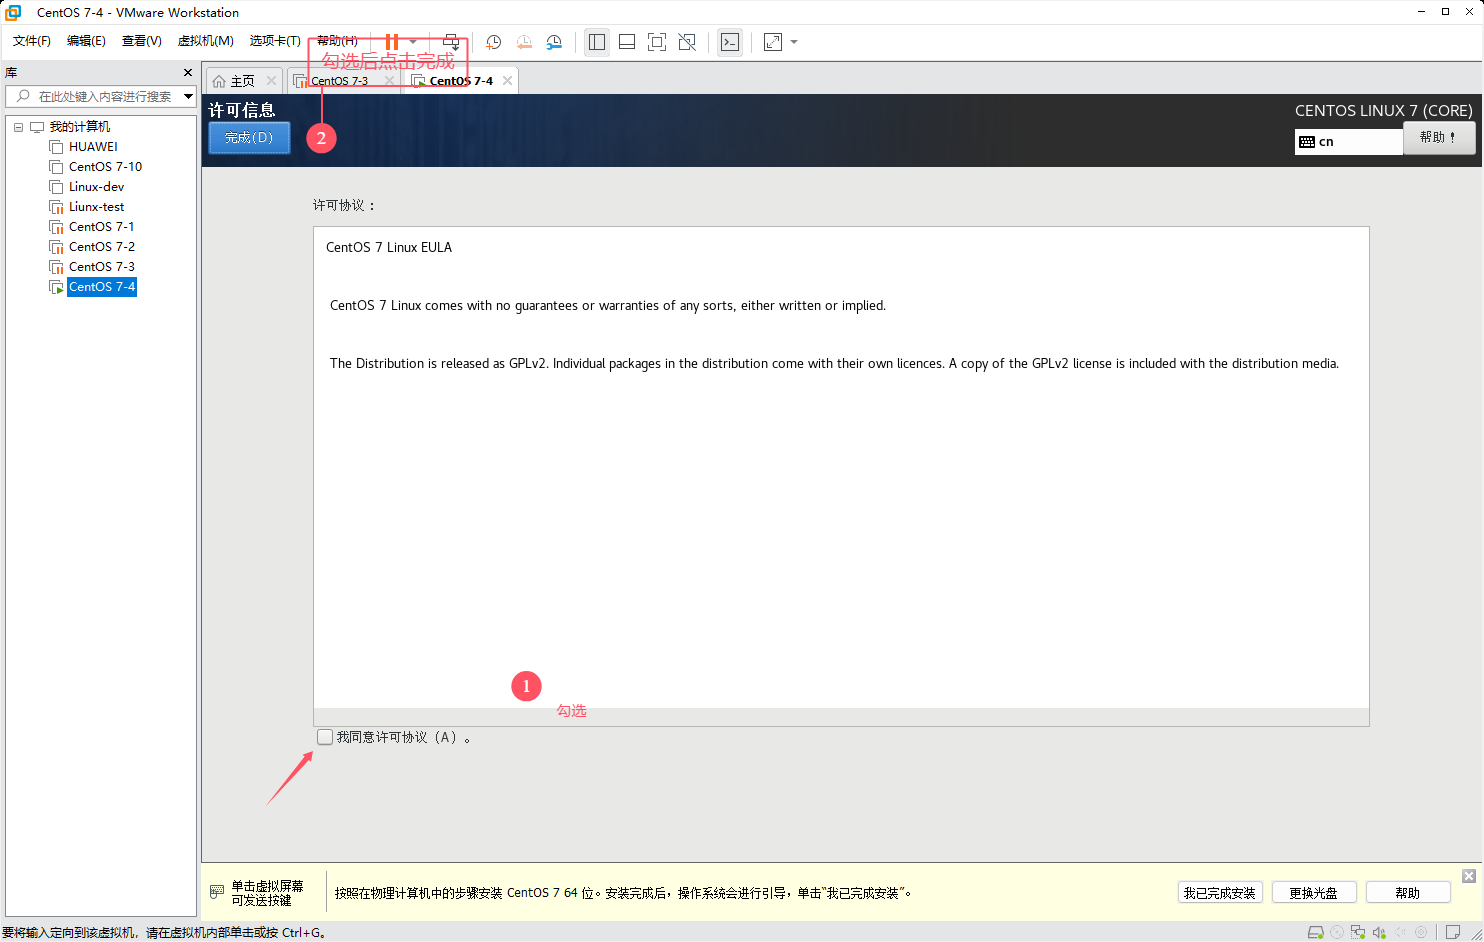Close the 主页 tab
This screenshot has height=942, width=1484.
271,81
